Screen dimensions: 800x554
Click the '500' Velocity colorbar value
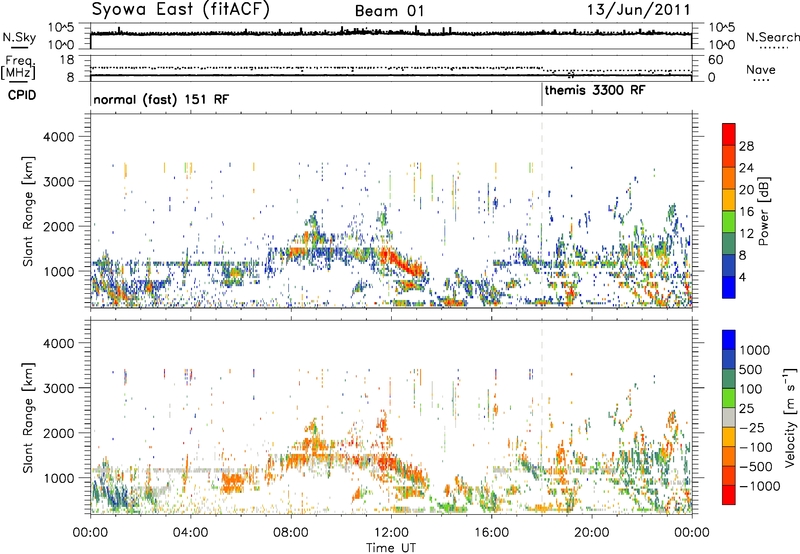750,369
